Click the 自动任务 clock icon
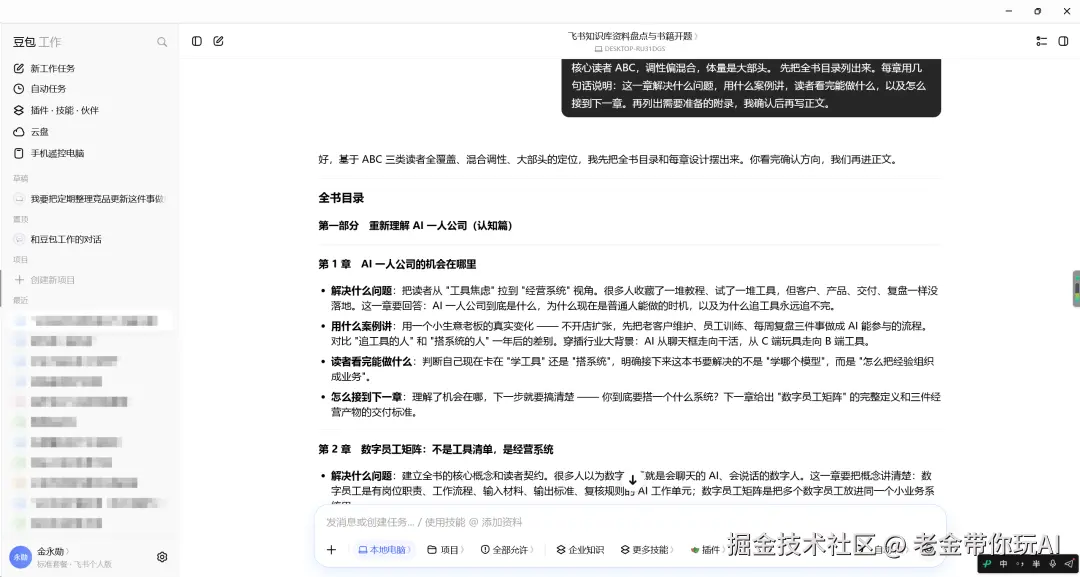This screenshot has height=577, width=1080. pos(19,89)
